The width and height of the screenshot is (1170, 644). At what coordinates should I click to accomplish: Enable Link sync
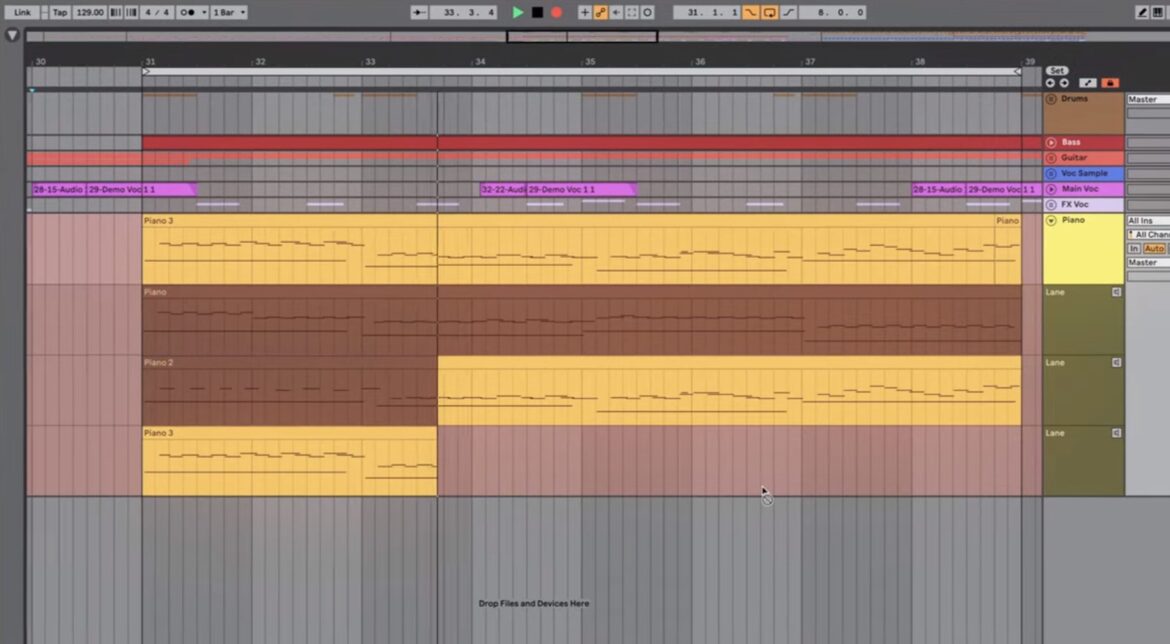(x=22, y=12)
